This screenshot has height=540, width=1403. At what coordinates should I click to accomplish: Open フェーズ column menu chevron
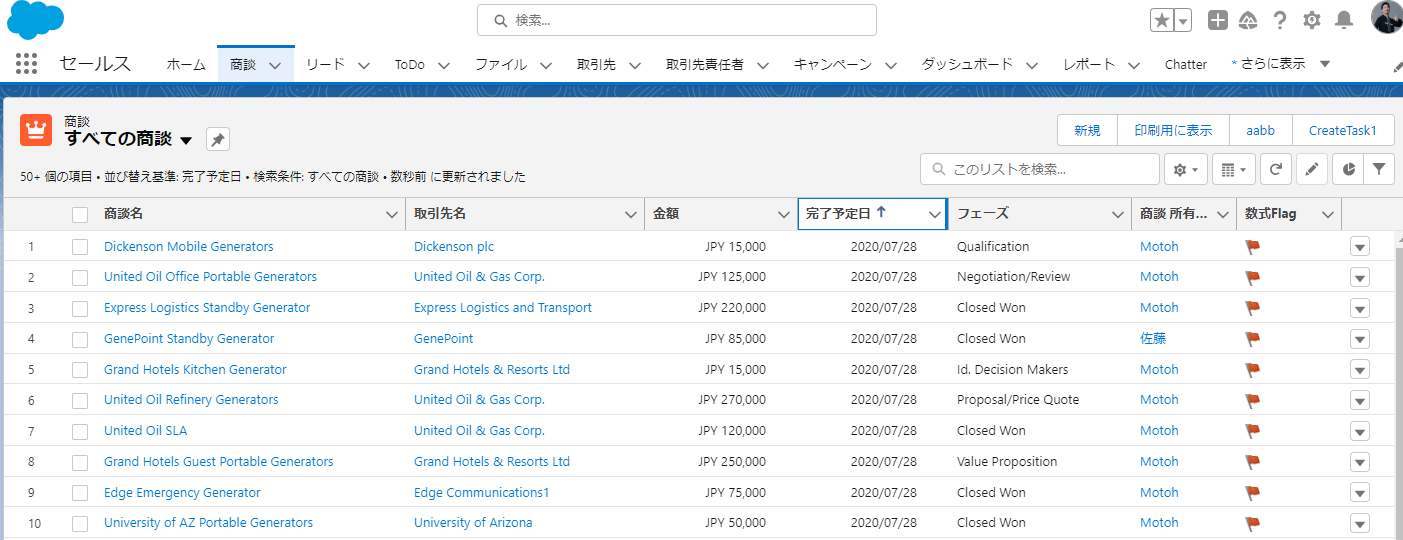coord(1118,214)
